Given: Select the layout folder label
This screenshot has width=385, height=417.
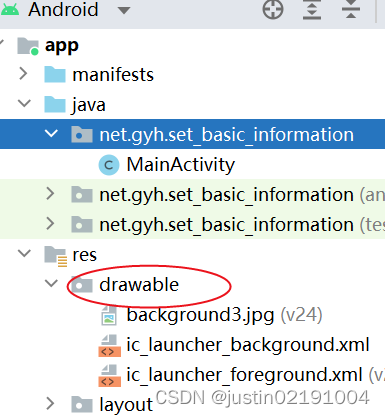Looking at the screenshot, I should point(126,405).
